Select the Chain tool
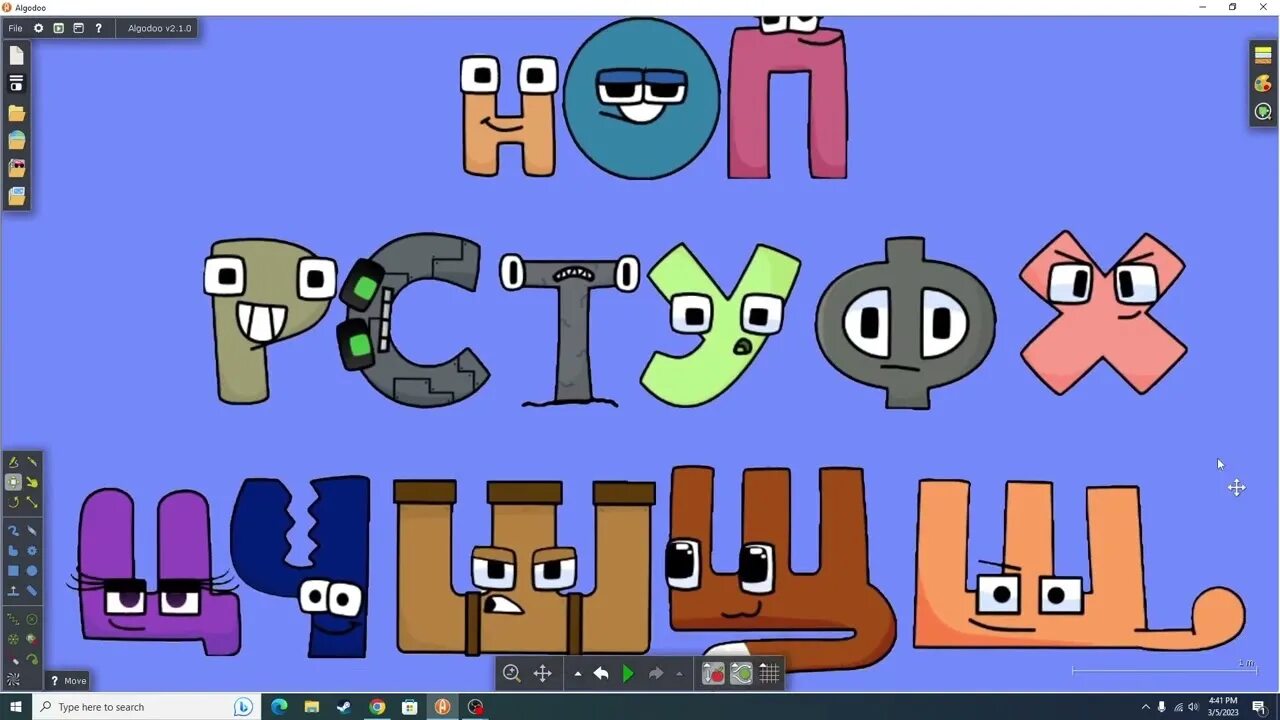 click(32, 591)
